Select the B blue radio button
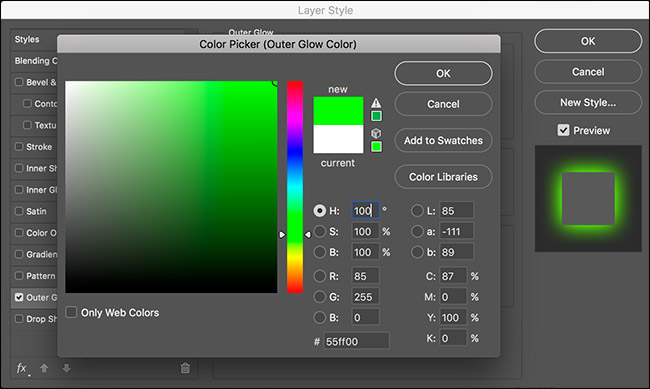Screen dimensions: 650x389 point(320,318)
